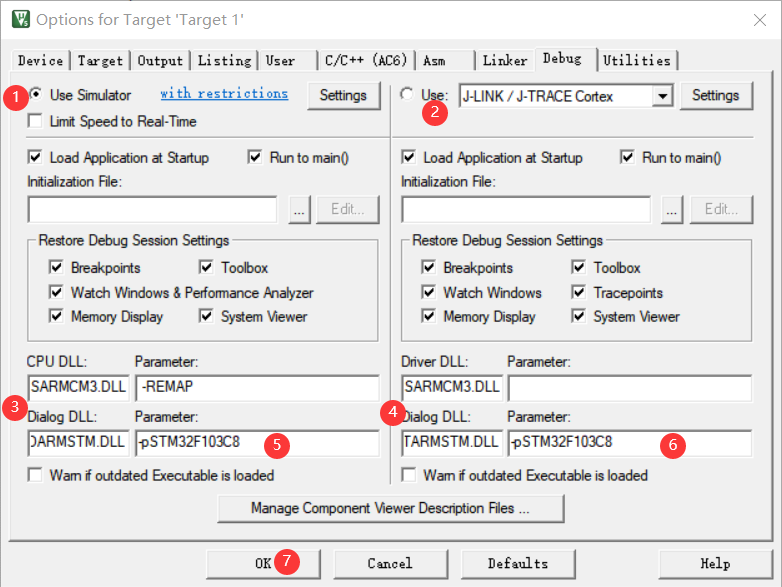Toggle simulator Run to main() checkbox
This screenshot has height=587, width=782.
[255, 158]
